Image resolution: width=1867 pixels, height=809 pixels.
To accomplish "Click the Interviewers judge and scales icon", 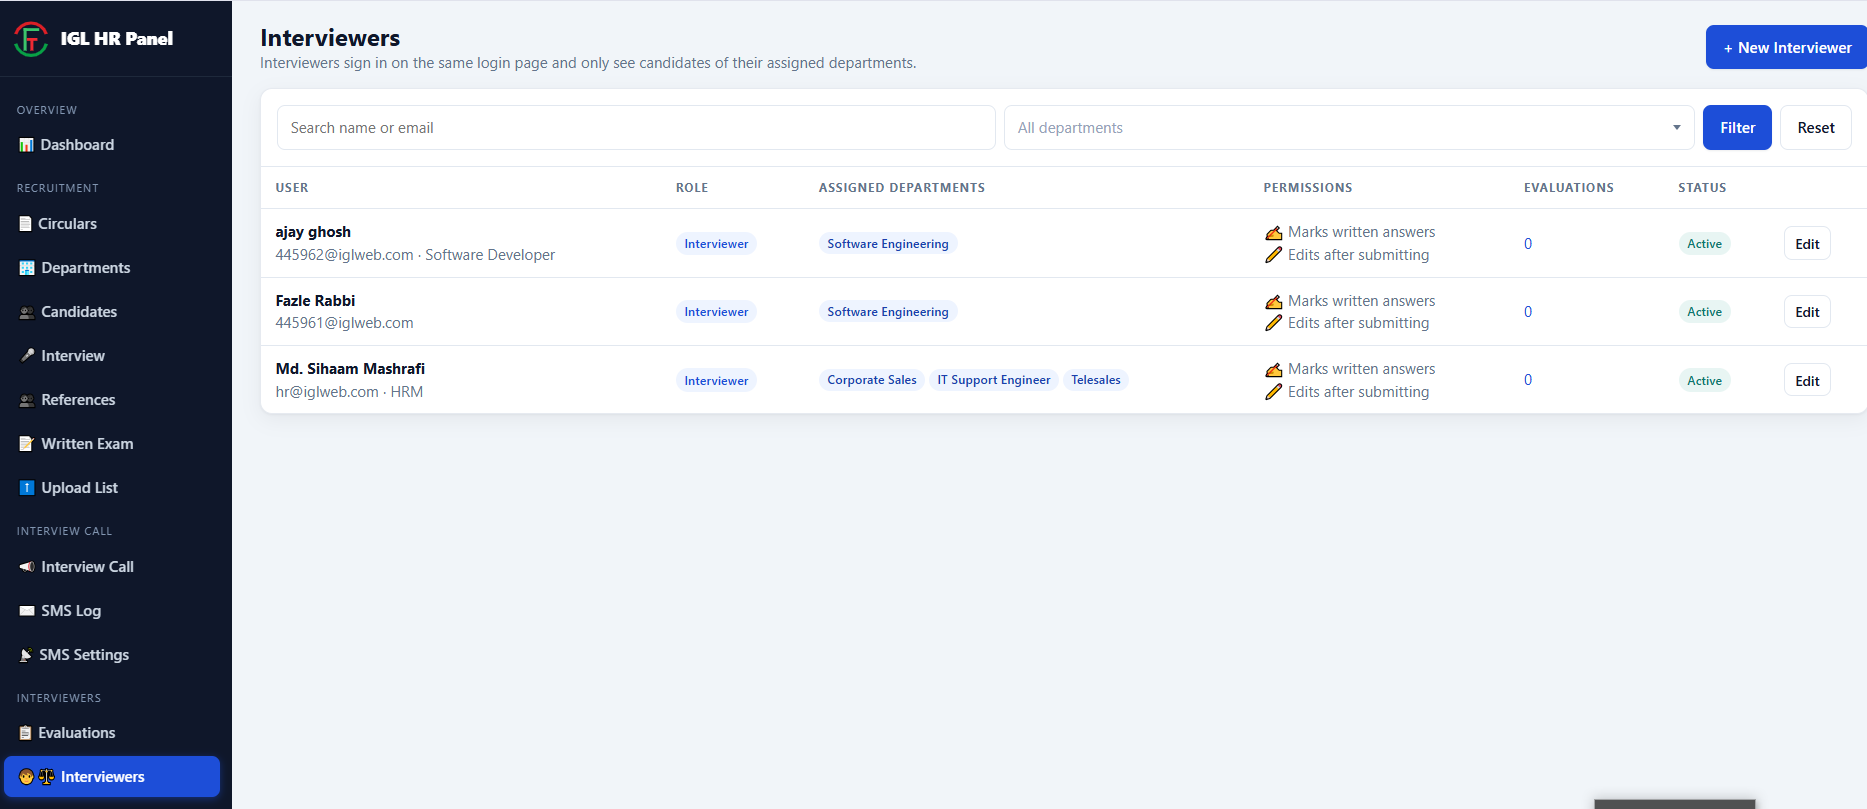I will coord(37,777).
